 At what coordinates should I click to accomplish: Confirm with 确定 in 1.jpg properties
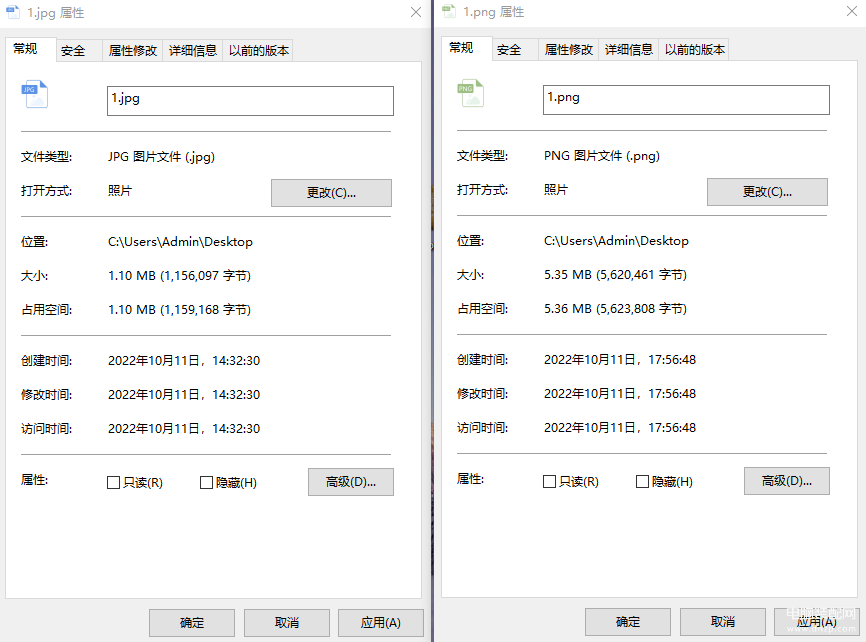point(192,623)
